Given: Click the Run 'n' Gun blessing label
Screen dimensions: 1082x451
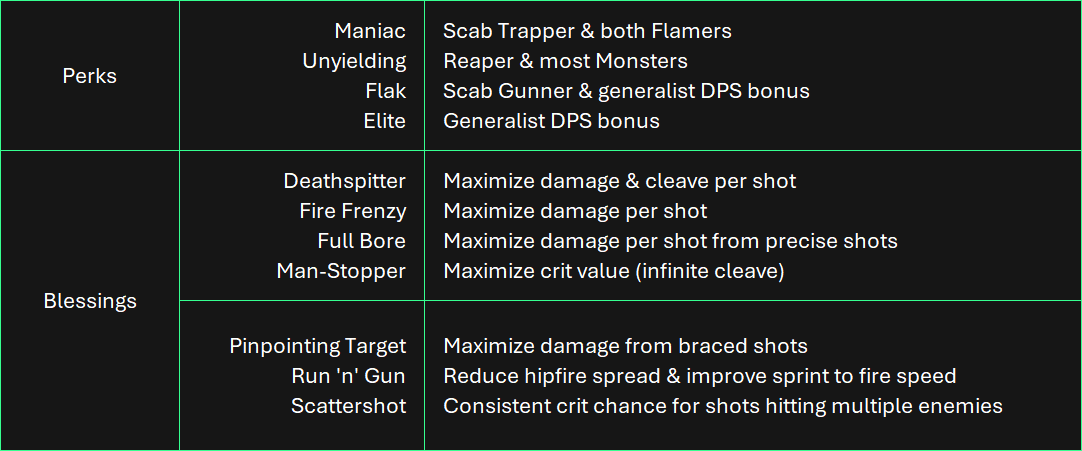Looking at the screenshot, I should (348, 376).
